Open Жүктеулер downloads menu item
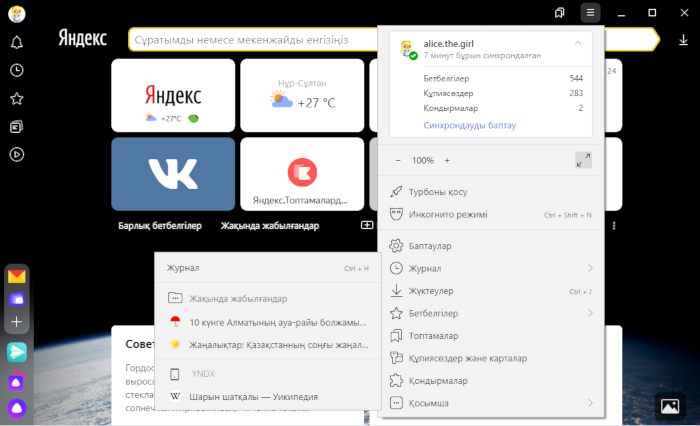 [491, 291]
